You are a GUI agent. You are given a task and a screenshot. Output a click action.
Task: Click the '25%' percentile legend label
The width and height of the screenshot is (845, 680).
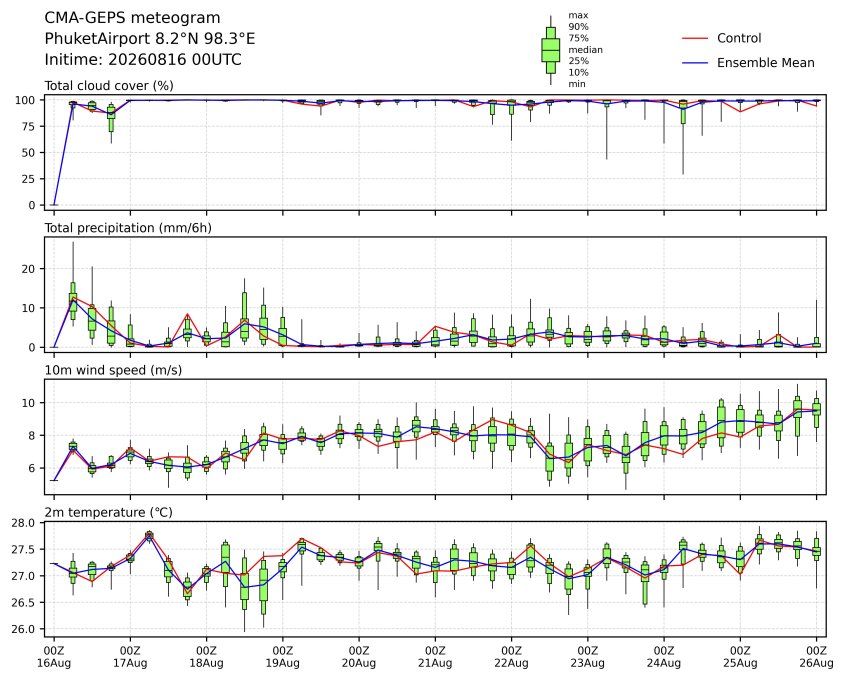click(x=578, y=61)
